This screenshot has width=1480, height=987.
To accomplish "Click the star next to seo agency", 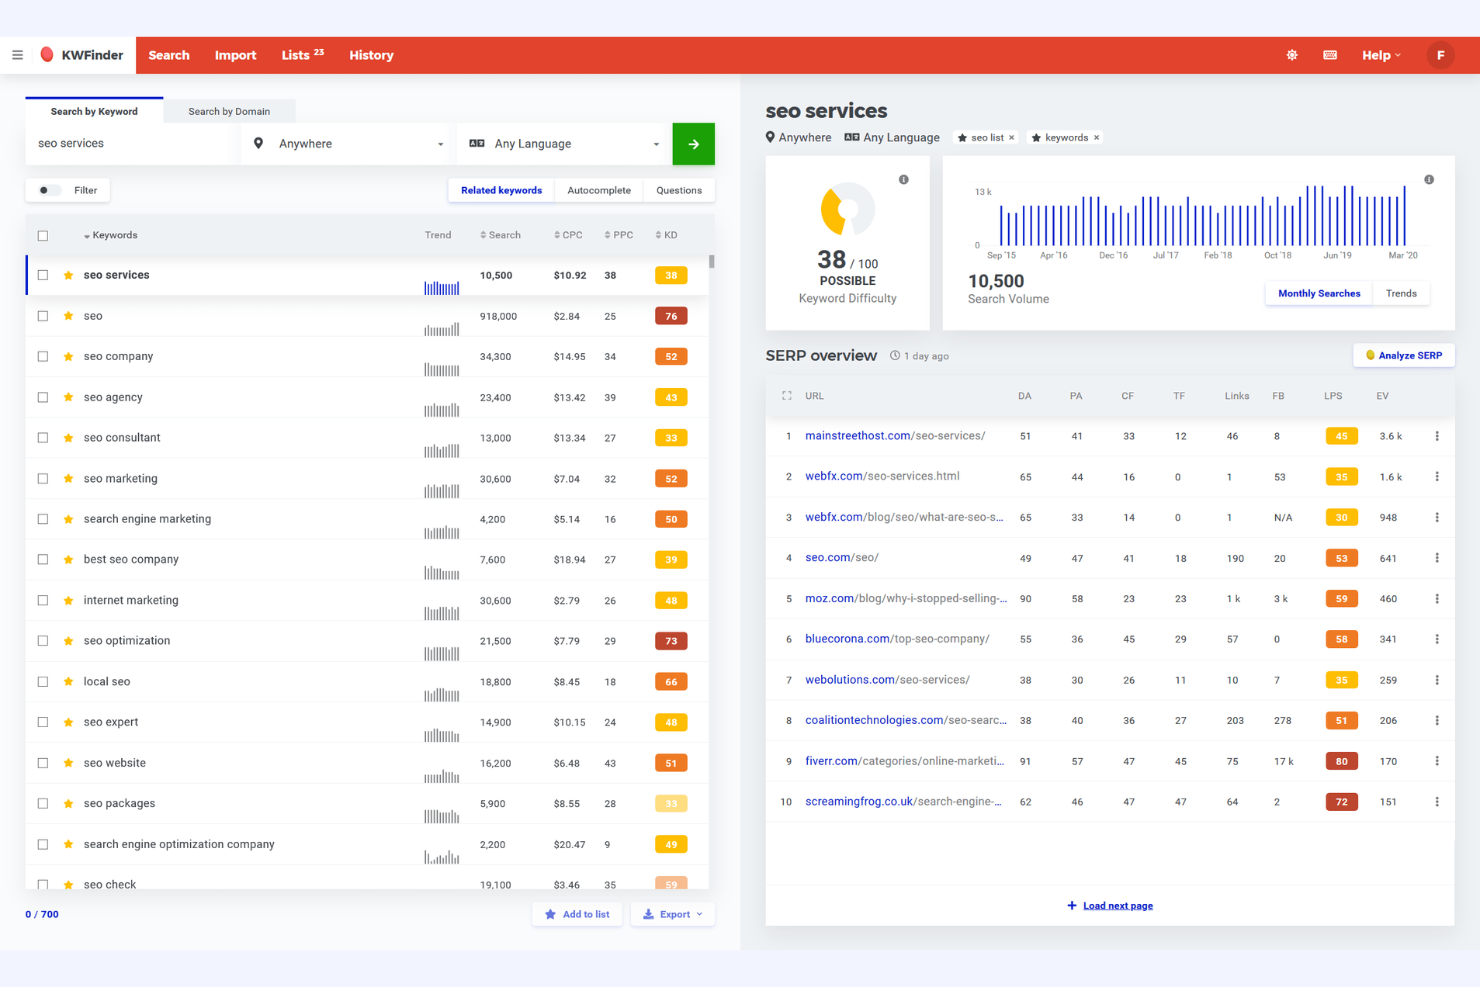I will tap(68, 397).
